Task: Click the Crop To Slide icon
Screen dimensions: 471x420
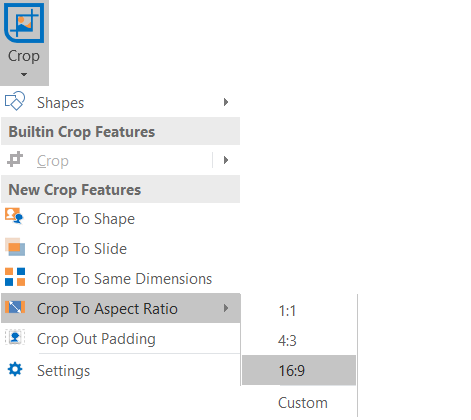Action: coord(15,247)
